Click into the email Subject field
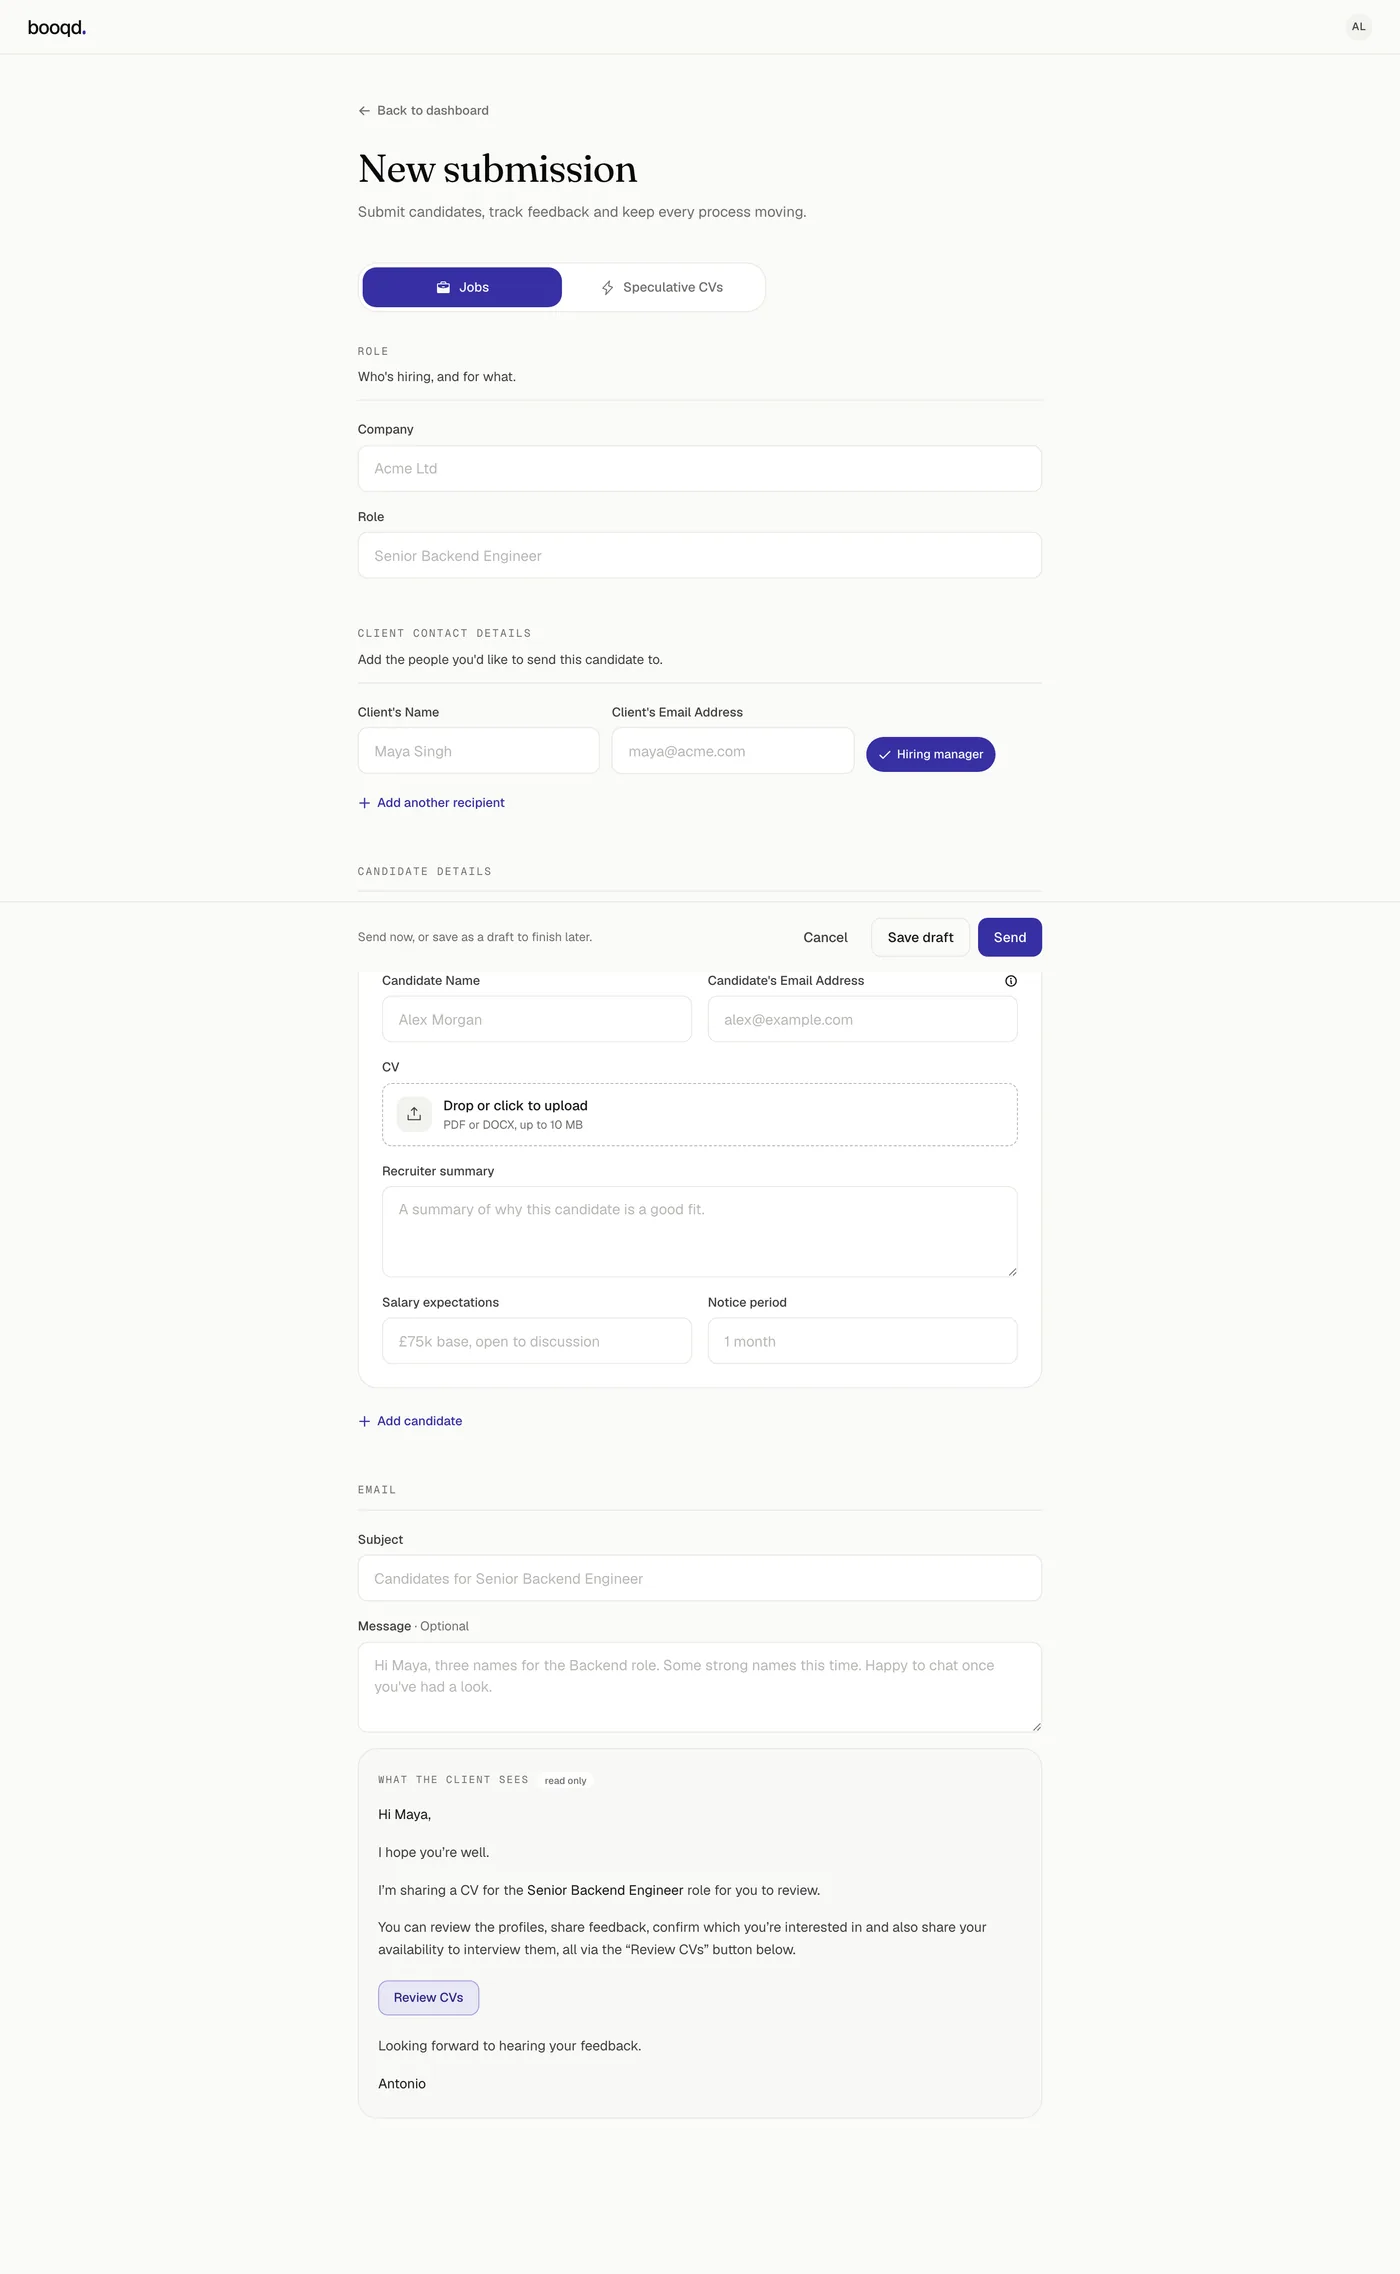The height and width of the screenshot is (2274, 1400). pos(700,1578)
